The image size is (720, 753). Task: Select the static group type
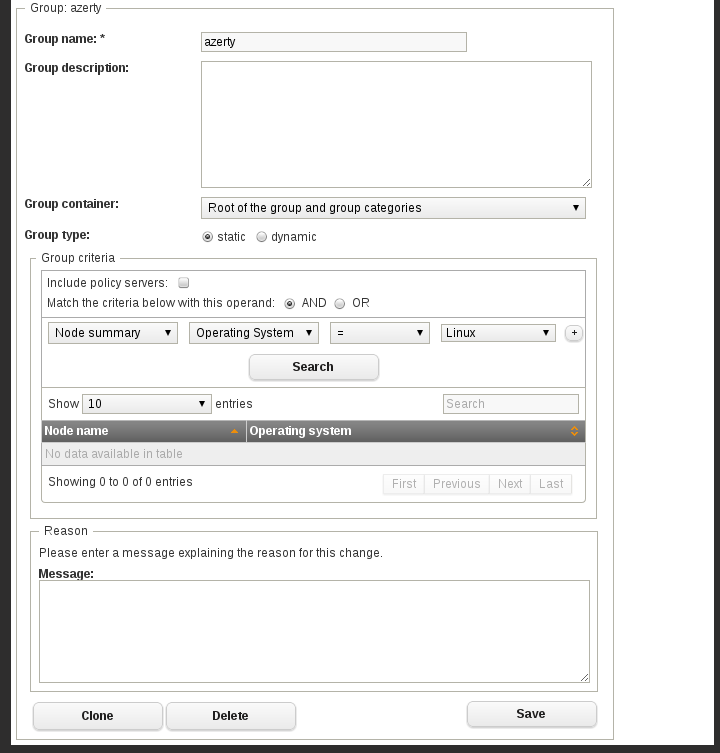207,237
